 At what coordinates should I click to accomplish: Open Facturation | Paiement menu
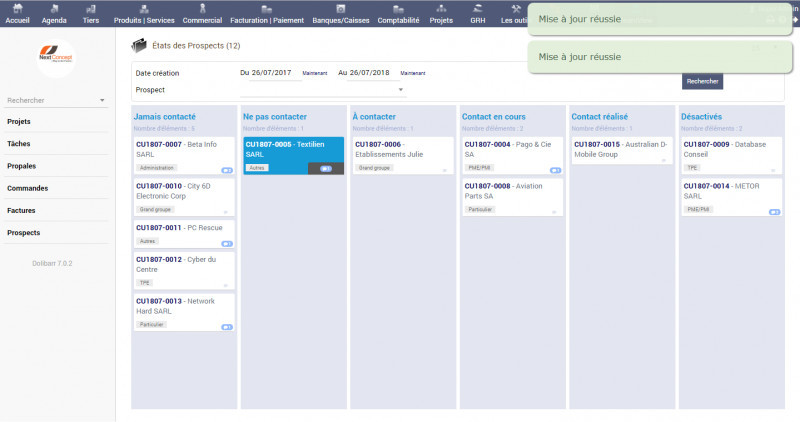[x=267, y=14]
